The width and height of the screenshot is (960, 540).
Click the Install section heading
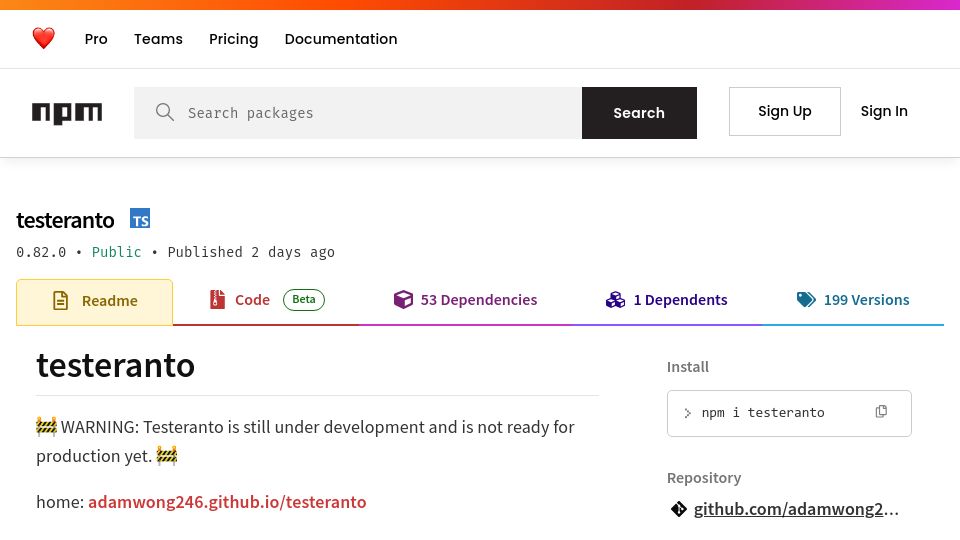(x=688, y=367)
